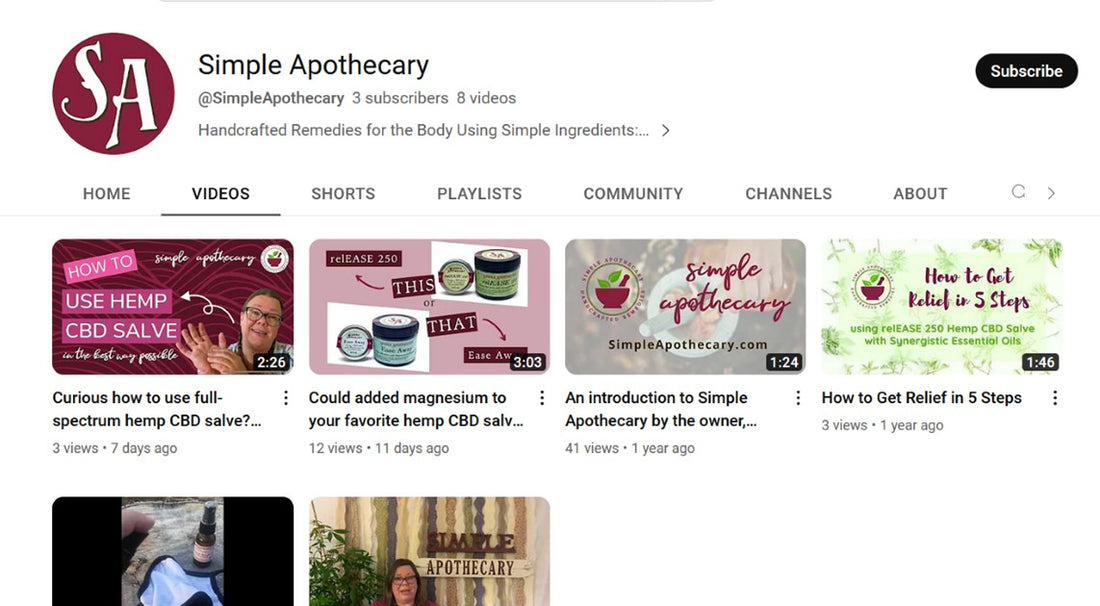This screenshot has height=606, width=1100.
Task: Open 'Curious how to use full-spectrum hemp' title
Action: point(157,409)
